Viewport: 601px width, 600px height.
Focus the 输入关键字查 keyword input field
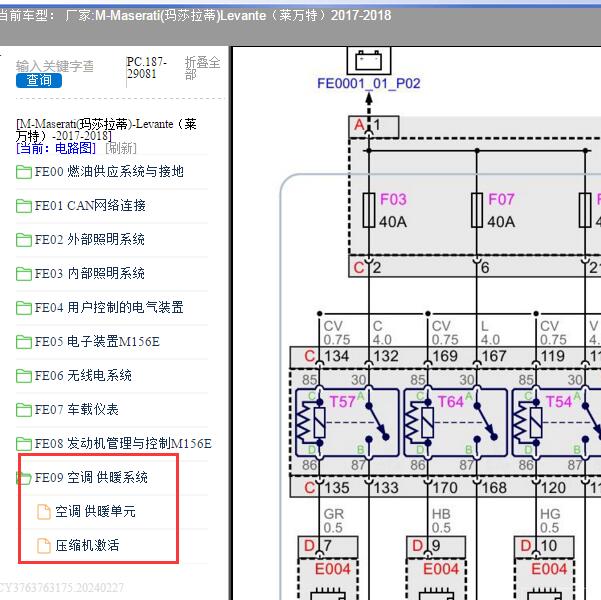[55, 66]
